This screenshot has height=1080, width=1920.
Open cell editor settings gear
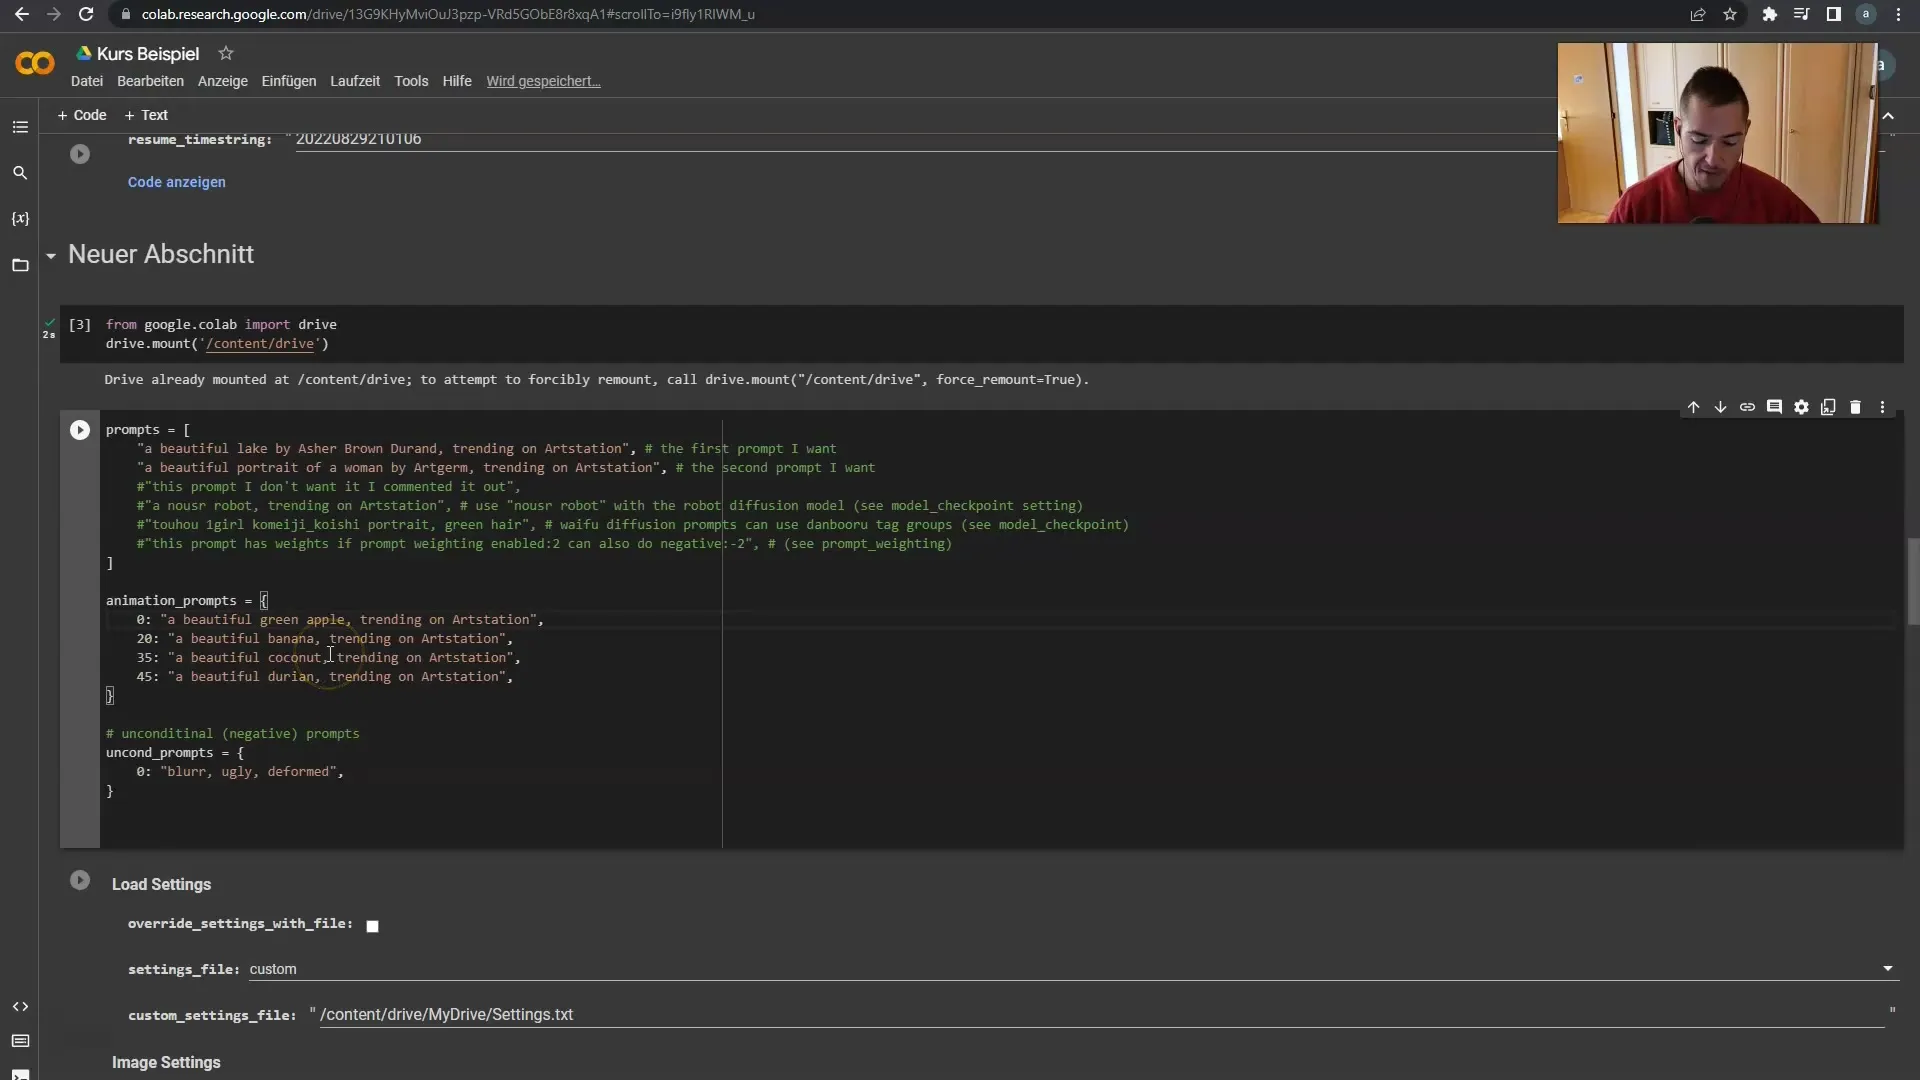1801,407
